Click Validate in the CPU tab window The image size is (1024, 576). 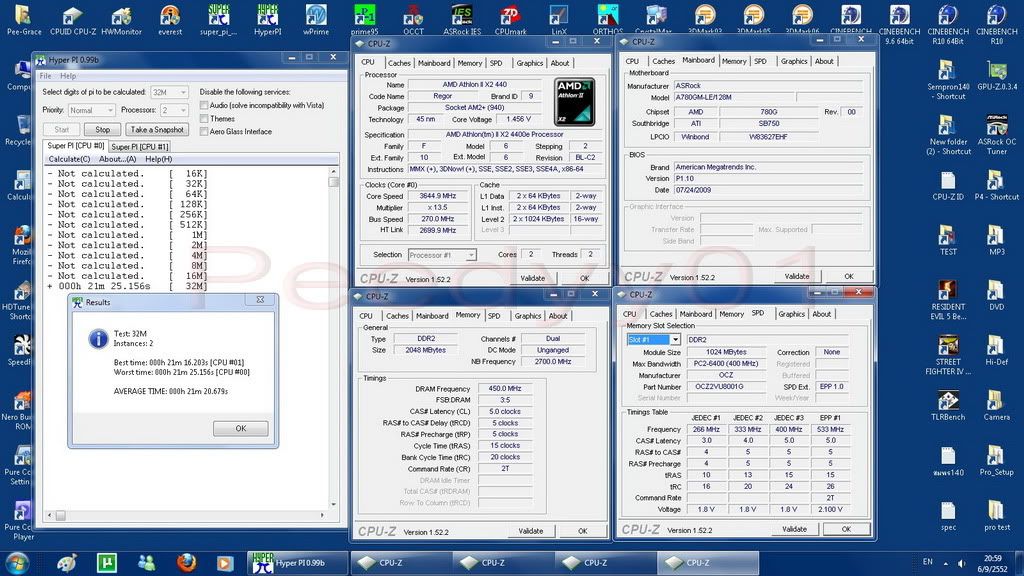point(532,278)
